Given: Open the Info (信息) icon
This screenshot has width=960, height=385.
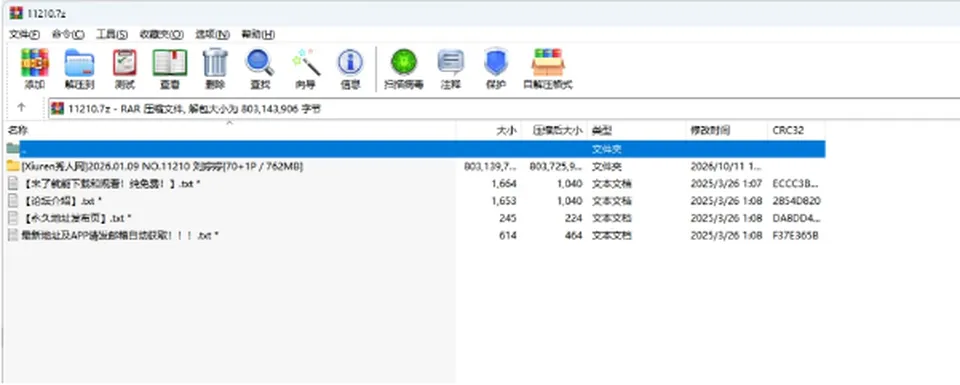Looking at the screenshot, I should (350, 62).
